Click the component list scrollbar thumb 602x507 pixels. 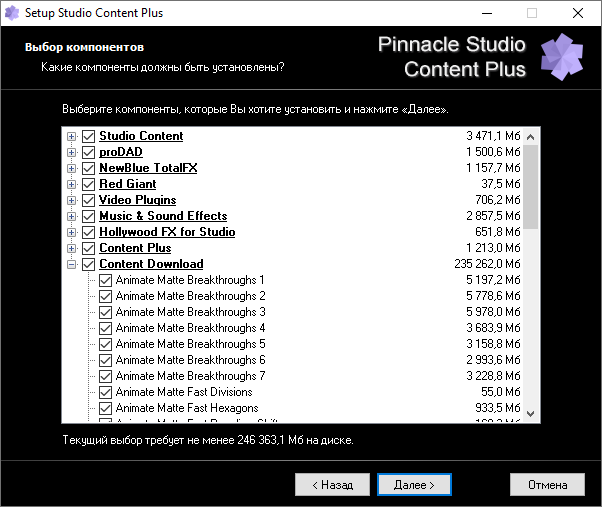(531, 187)
